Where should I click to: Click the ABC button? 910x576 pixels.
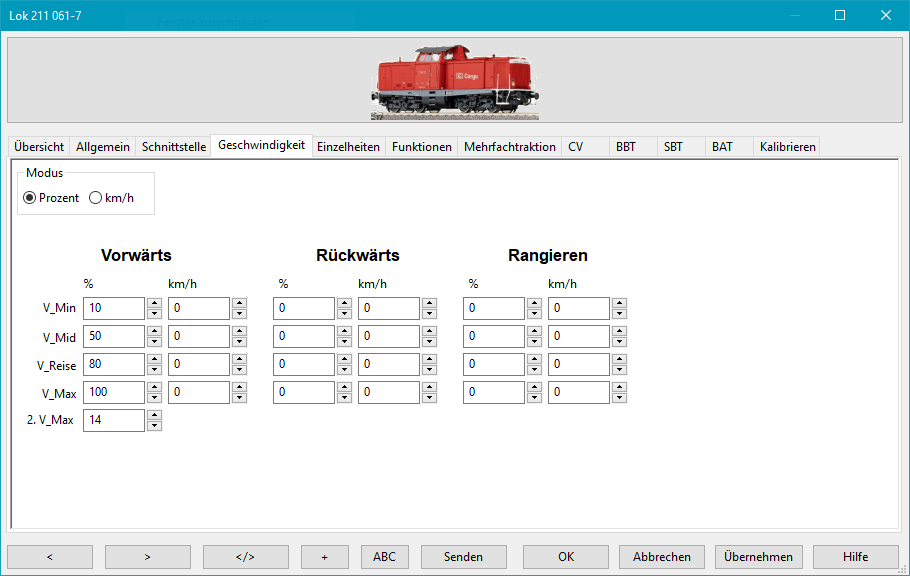[384, 557]
